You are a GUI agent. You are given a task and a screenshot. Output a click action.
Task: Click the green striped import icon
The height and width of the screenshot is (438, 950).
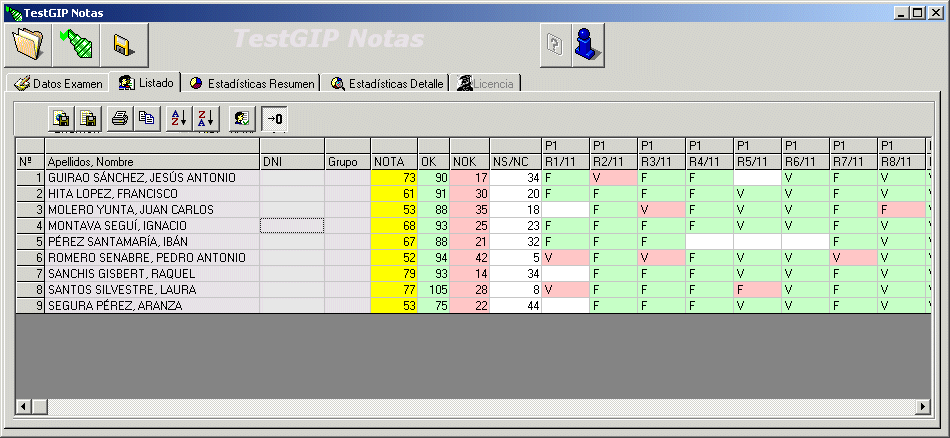(76, 45)
